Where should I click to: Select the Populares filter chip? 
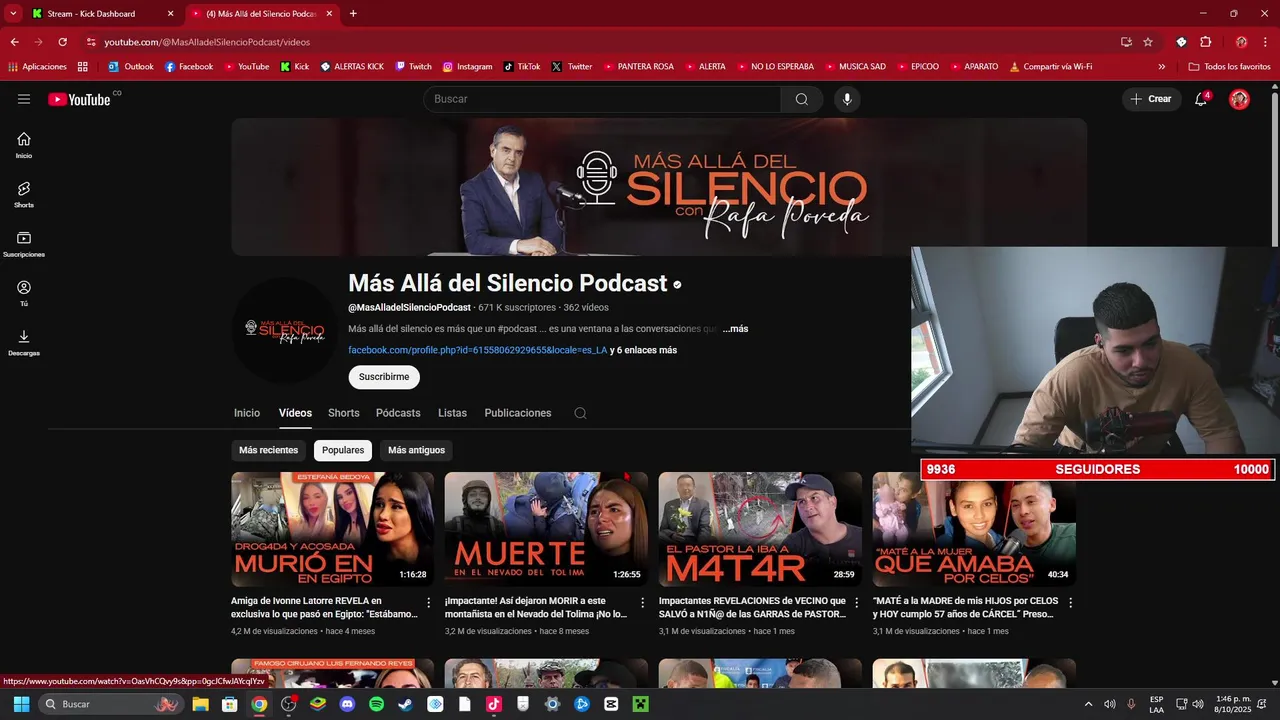[x=343, y=450]
